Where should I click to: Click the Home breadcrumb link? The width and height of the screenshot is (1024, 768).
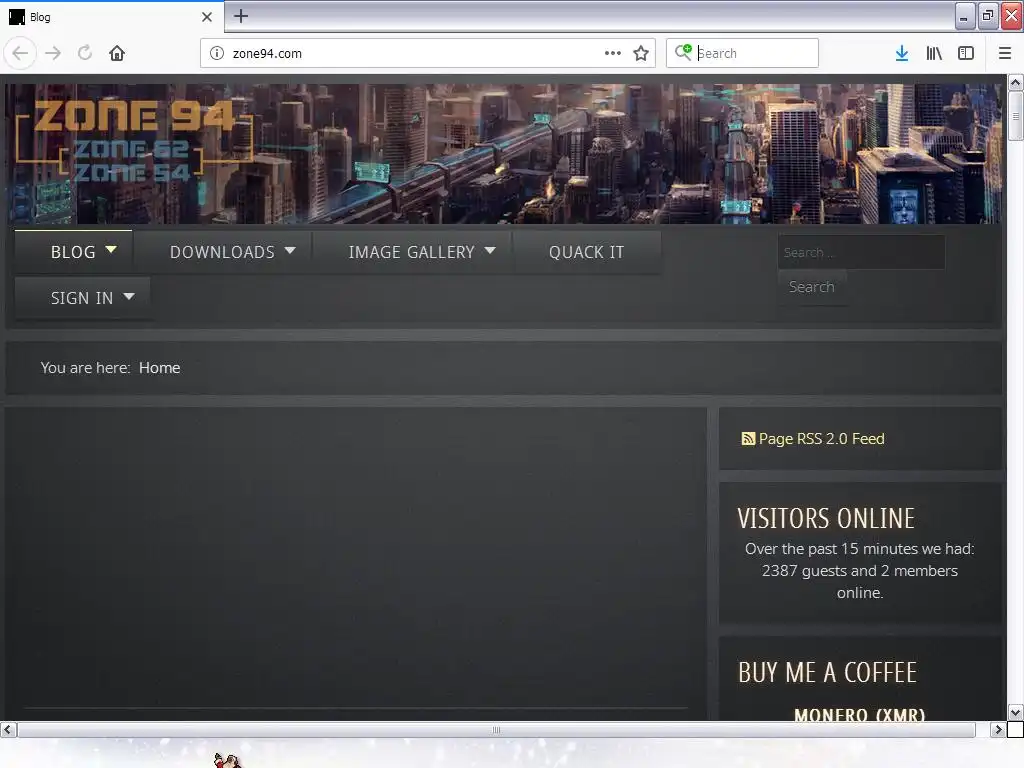[159, 368]
